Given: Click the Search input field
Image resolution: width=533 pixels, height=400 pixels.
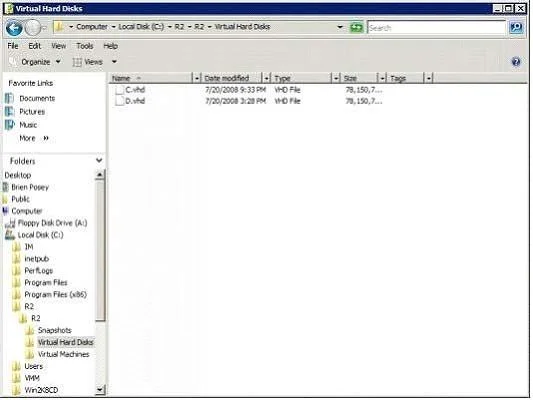Looking at the screenshot, I should pos(437,28).
